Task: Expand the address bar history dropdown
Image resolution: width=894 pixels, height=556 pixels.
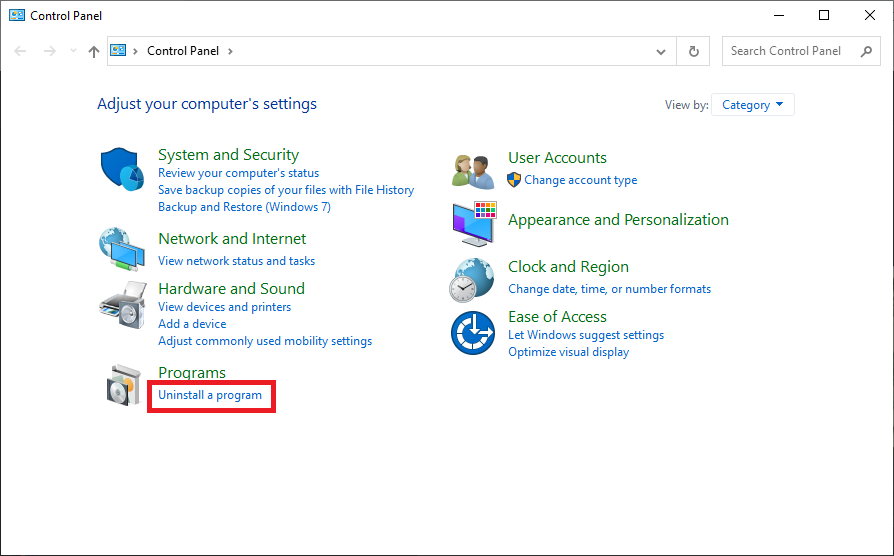Action: (x=661, y=51)
